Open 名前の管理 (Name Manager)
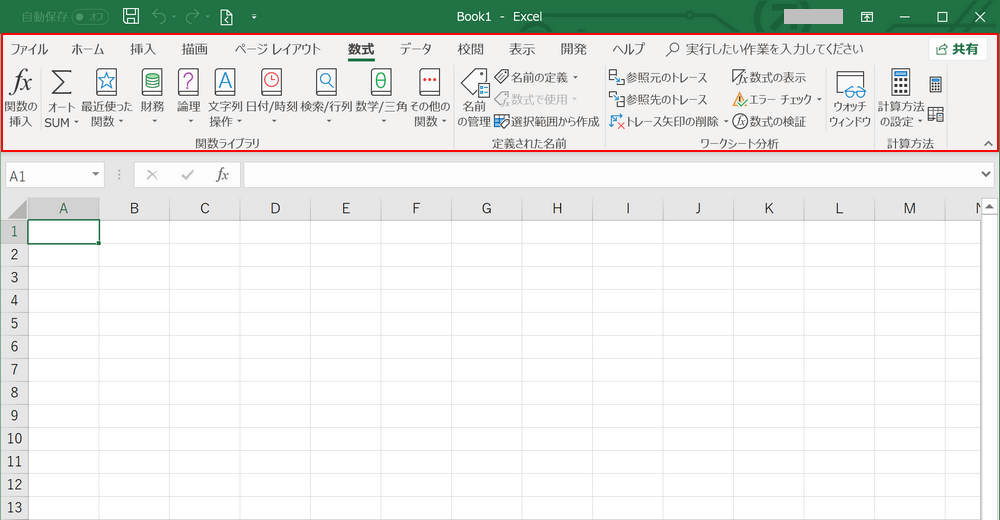This screenshot has height=520, width=1000. tap(474, 98)
